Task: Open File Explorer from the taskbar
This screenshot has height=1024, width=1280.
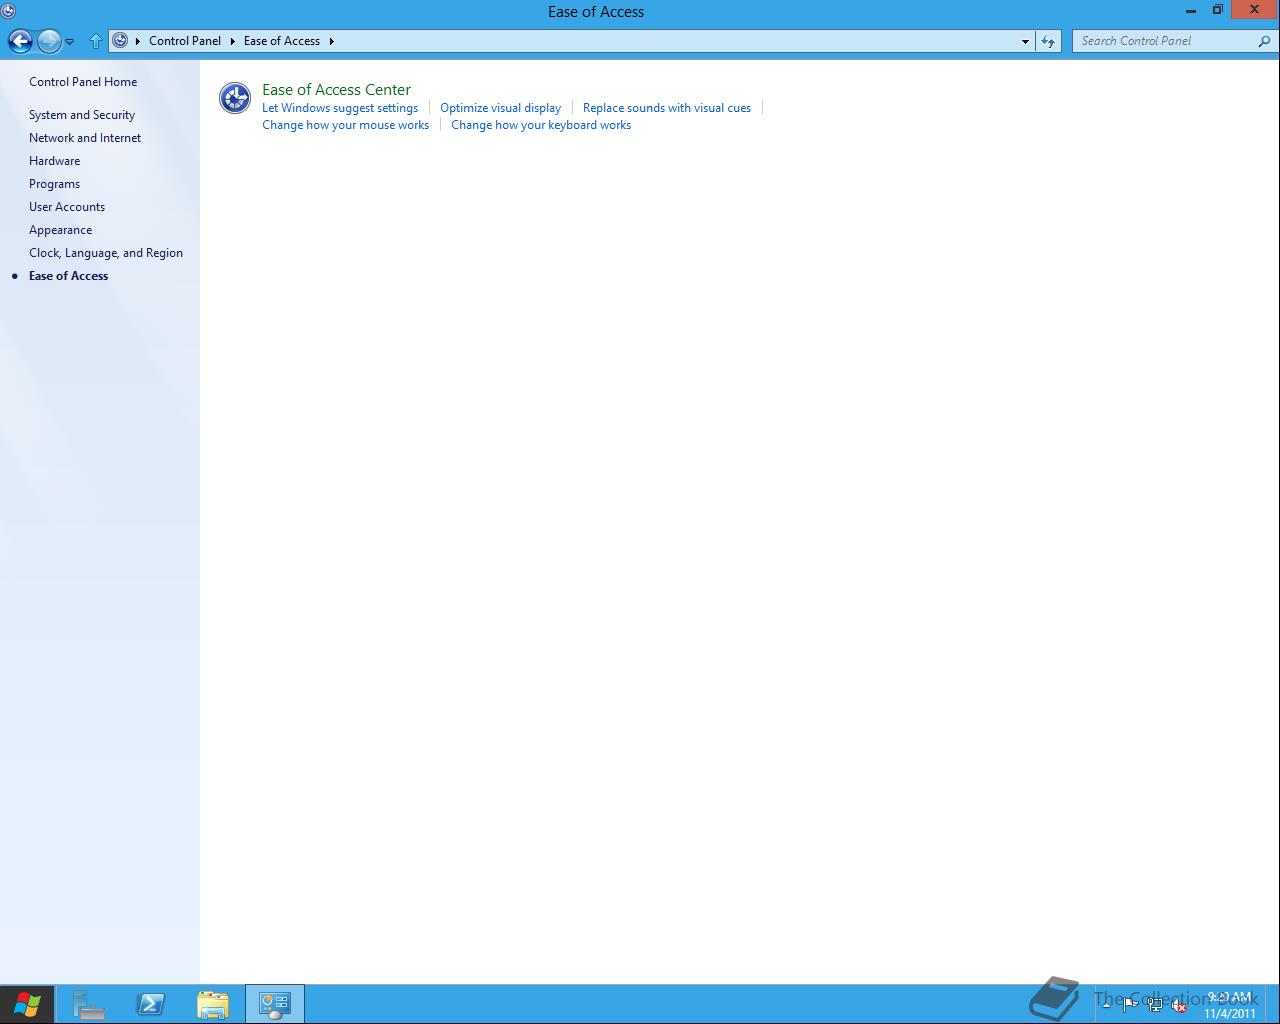Action: (213, 1004)
